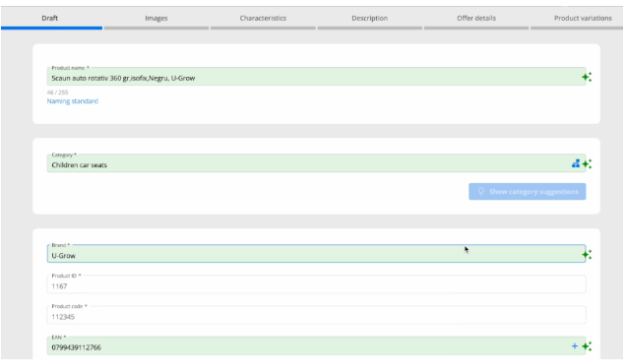
Task: Open the Category field with Children car seats
Action: click(x=316, y=163)
